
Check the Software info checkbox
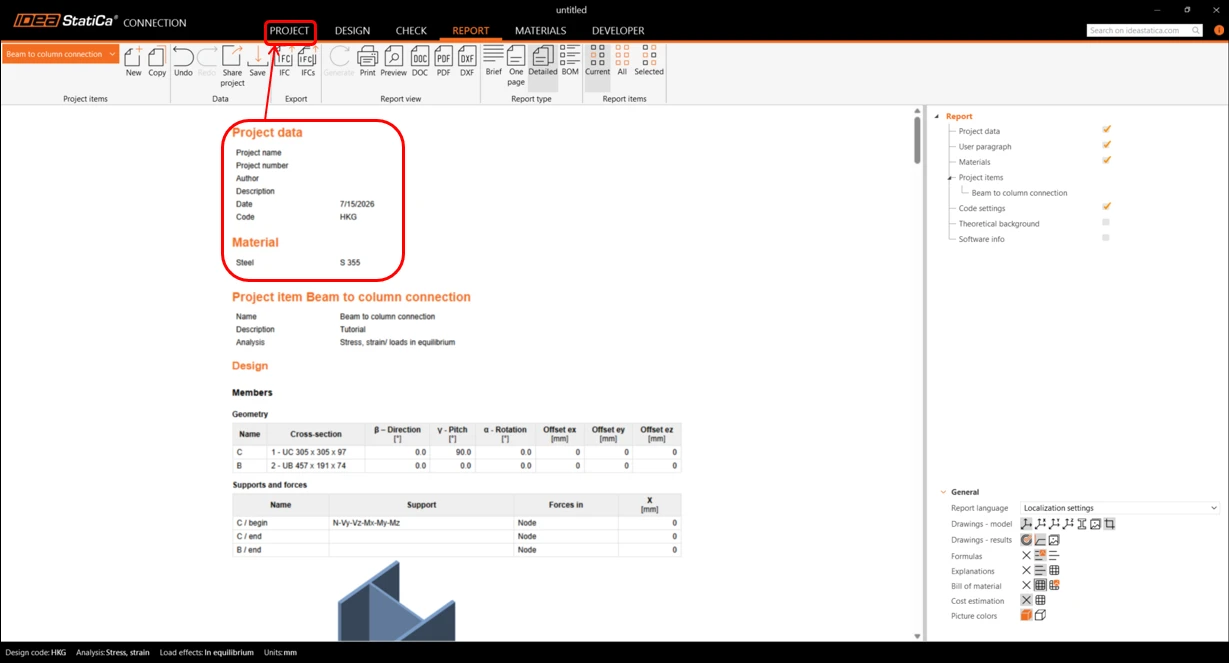point(1106,238)
